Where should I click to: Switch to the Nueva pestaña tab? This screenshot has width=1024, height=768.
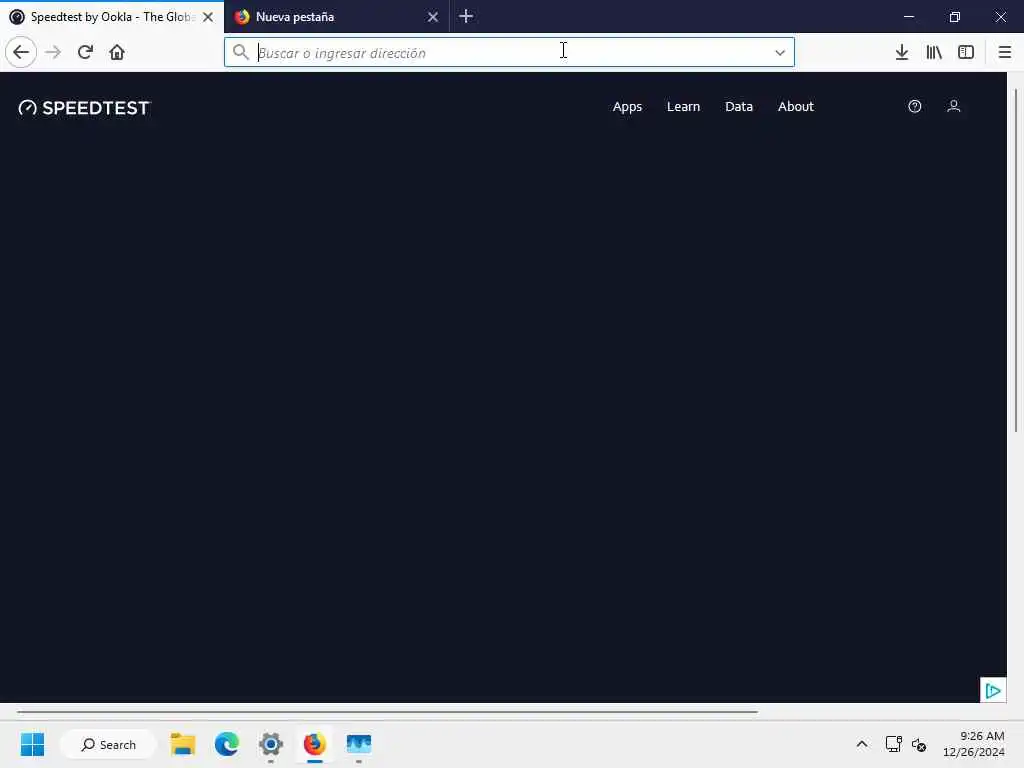(337, 17)
